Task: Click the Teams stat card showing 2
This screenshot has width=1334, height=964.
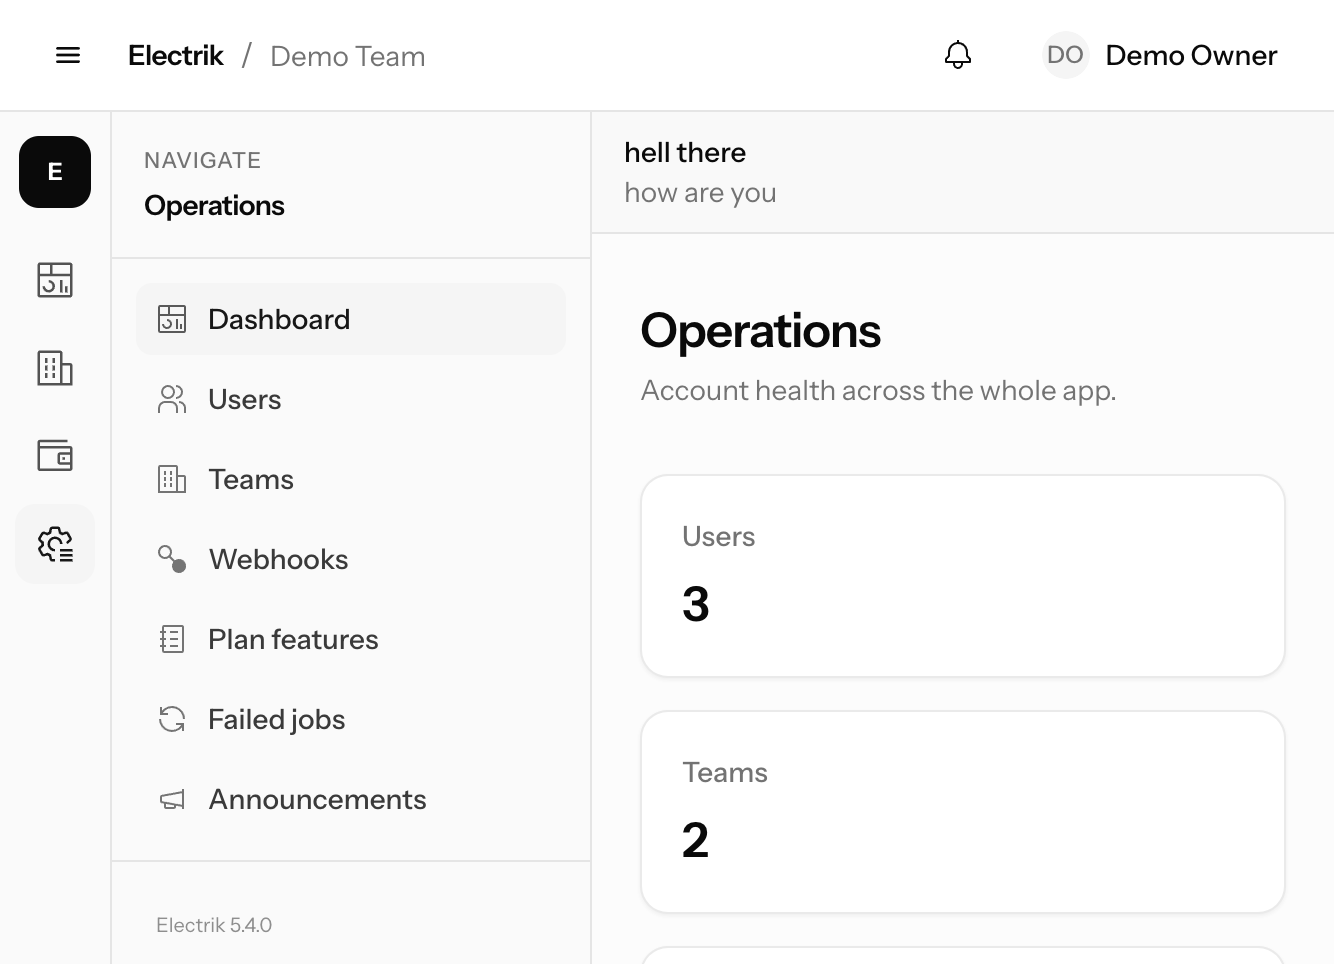Action: click(963, 812)
